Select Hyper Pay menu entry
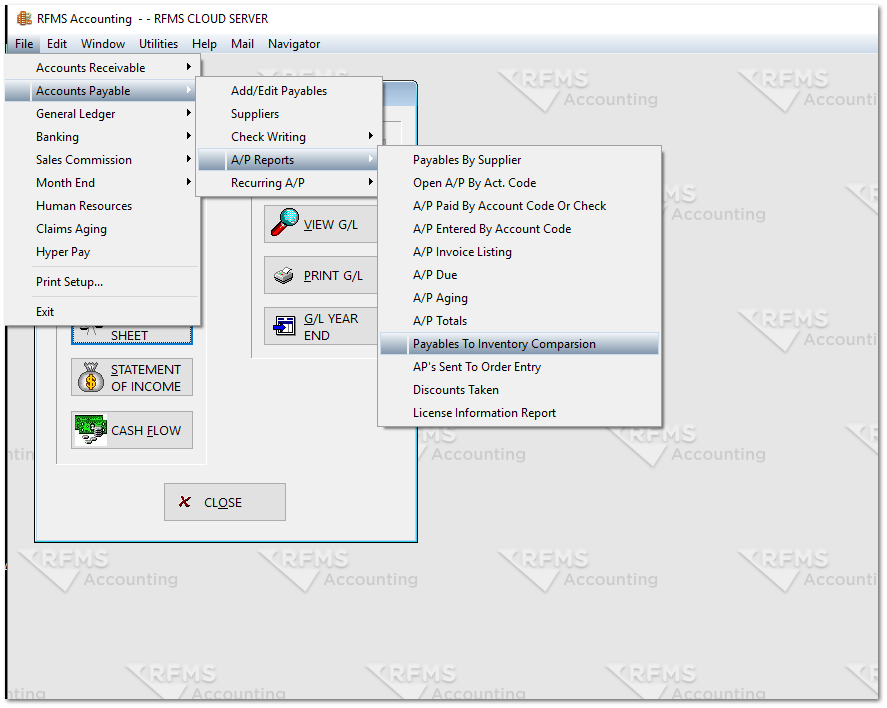887x708 pixels. point(102,252)
